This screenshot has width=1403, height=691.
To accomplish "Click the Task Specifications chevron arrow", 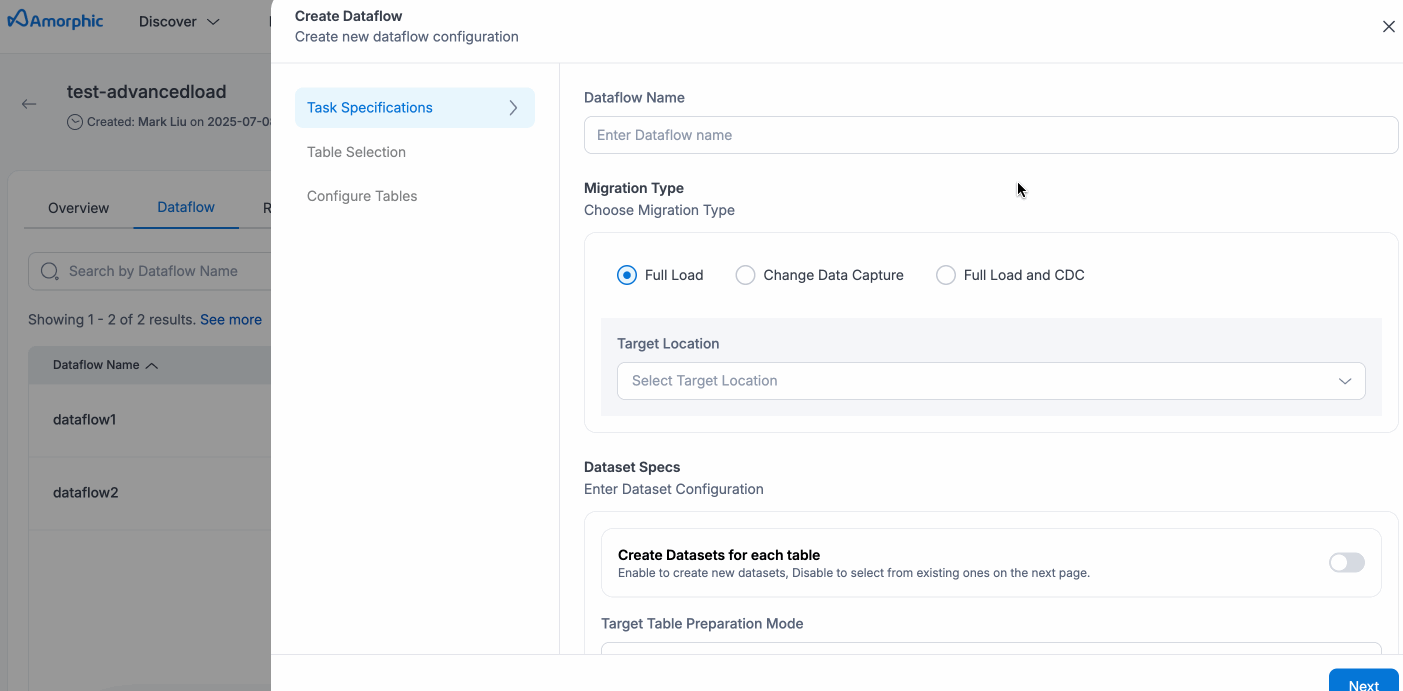I will 513,108.
